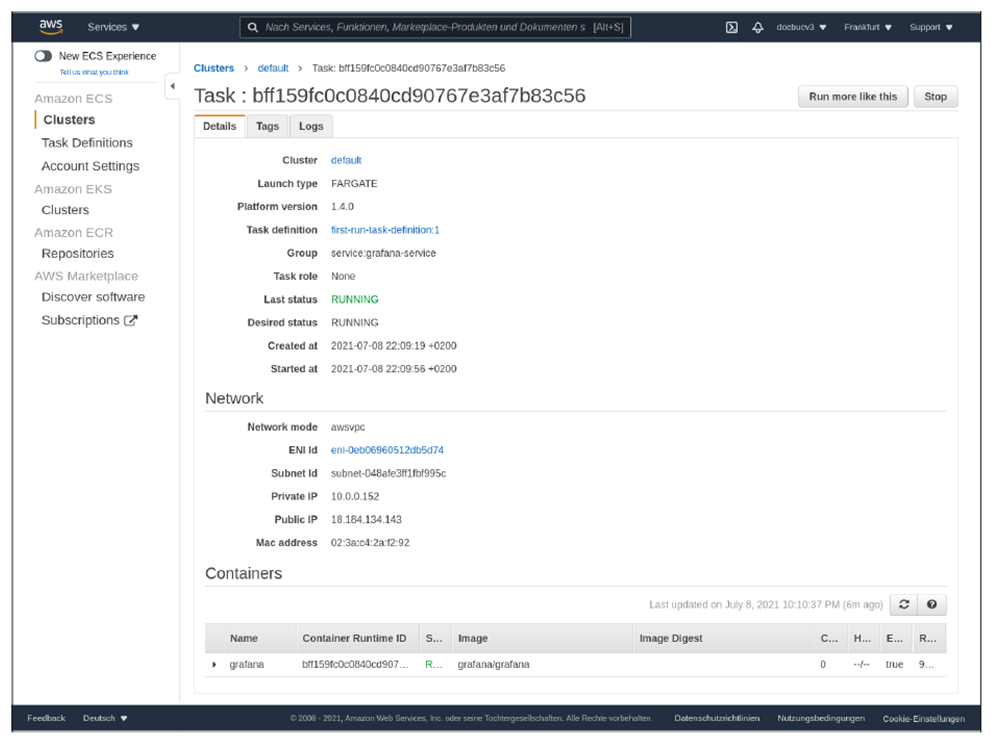Refresh the containers list
This screenshot has height=741, width=991.
point(904,604)
